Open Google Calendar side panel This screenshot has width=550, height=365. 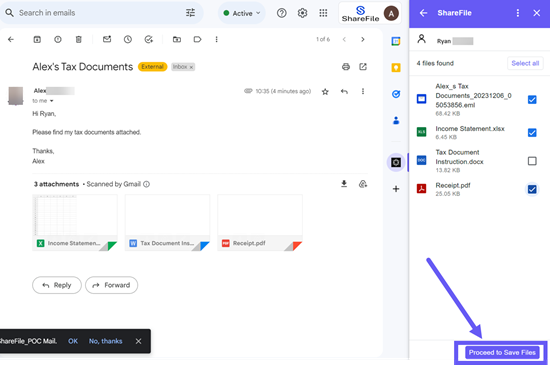(396, 41)
